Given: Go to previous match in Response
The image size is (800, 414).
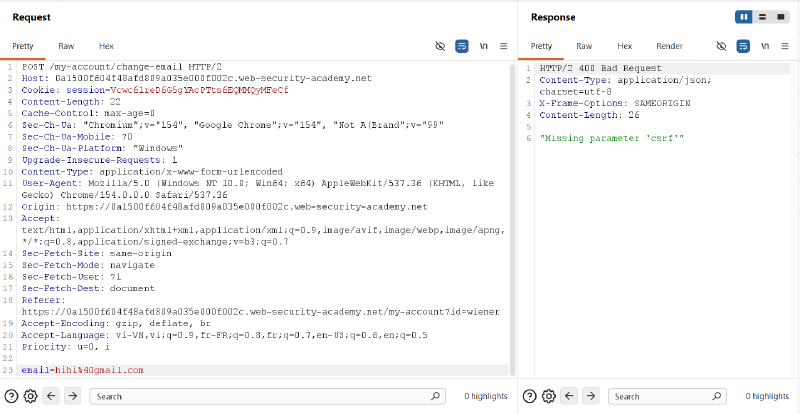Looking at the screenshot, I should (x=570, y=396).
